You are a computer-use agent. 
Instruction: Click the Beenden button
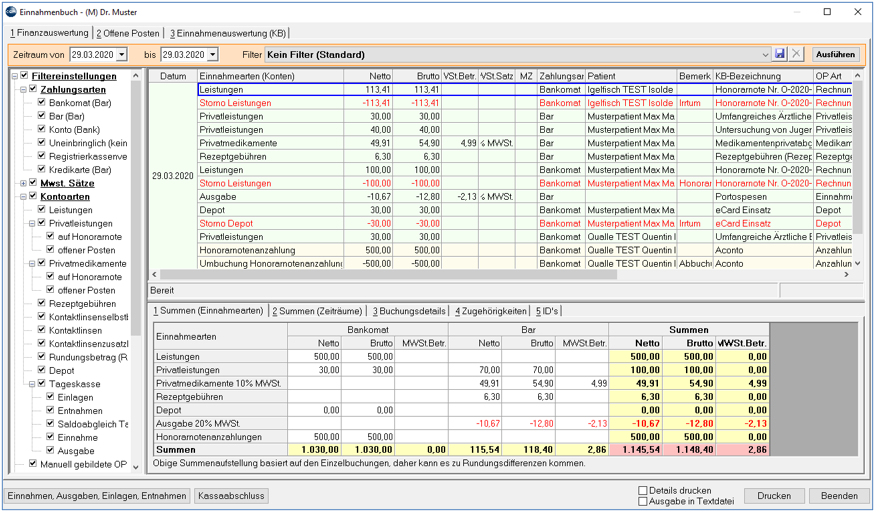pos(839,496)
